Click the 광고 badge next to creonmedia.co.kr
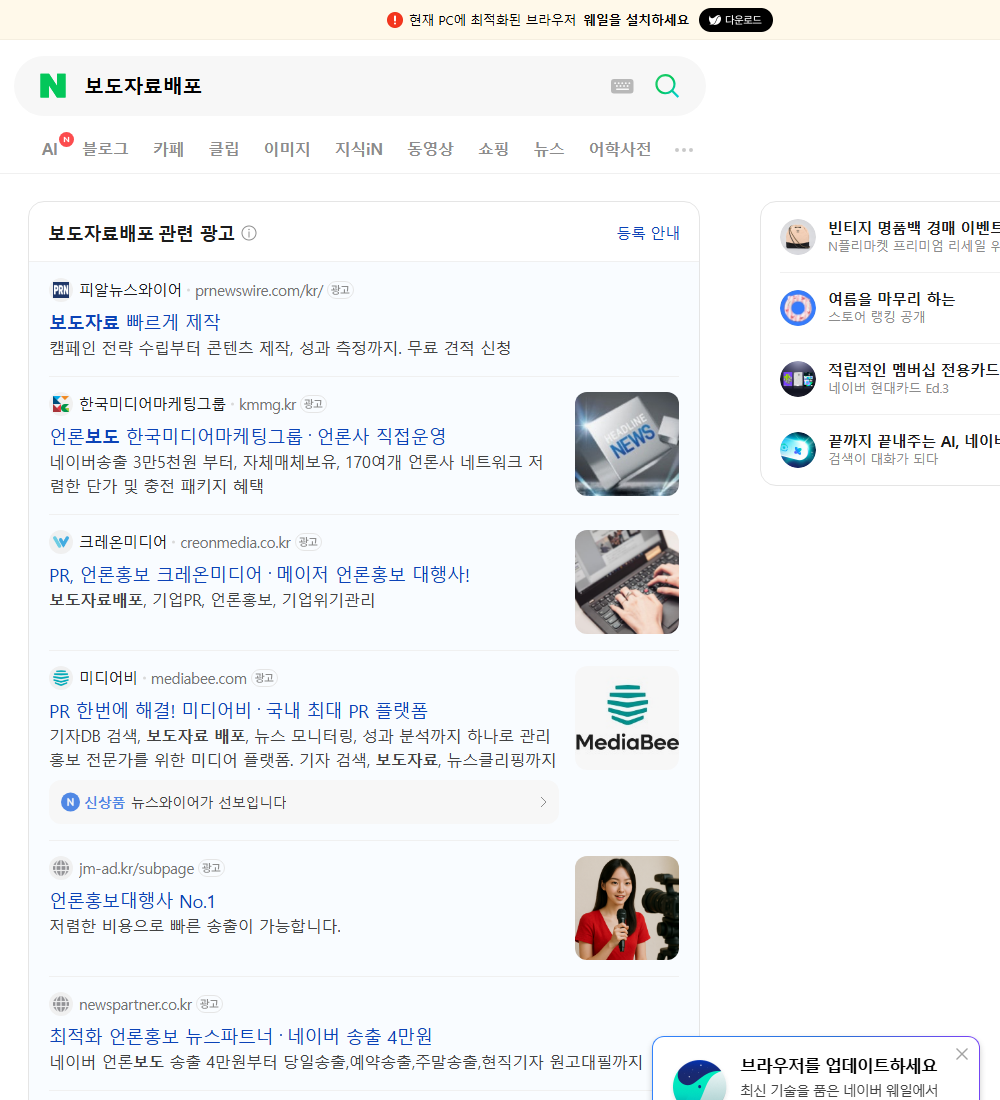The image size is (1000, 1100). coord(308,542)
